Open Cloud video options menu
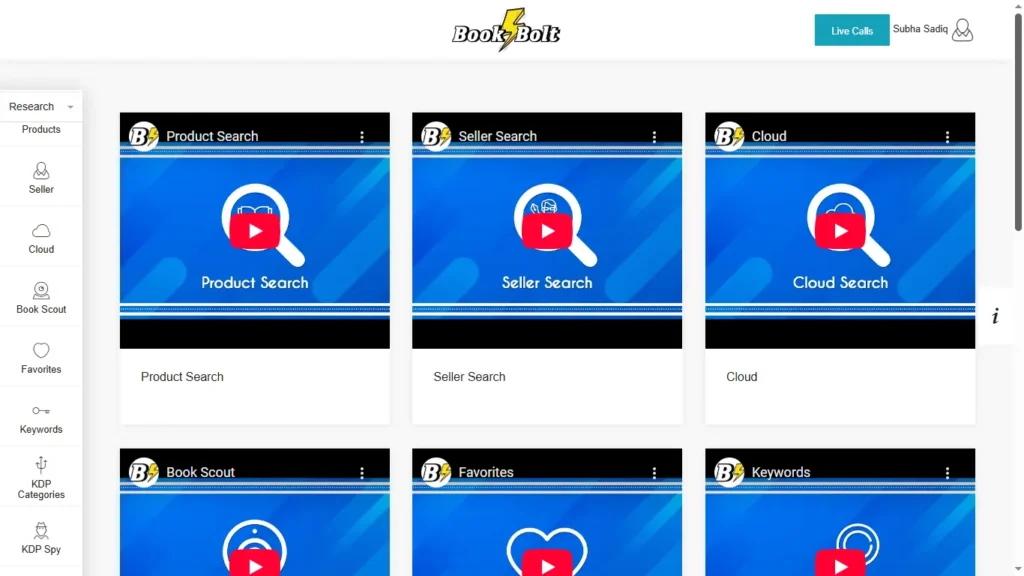Screen dimensions: 1024x576 (x=948, y=136)
